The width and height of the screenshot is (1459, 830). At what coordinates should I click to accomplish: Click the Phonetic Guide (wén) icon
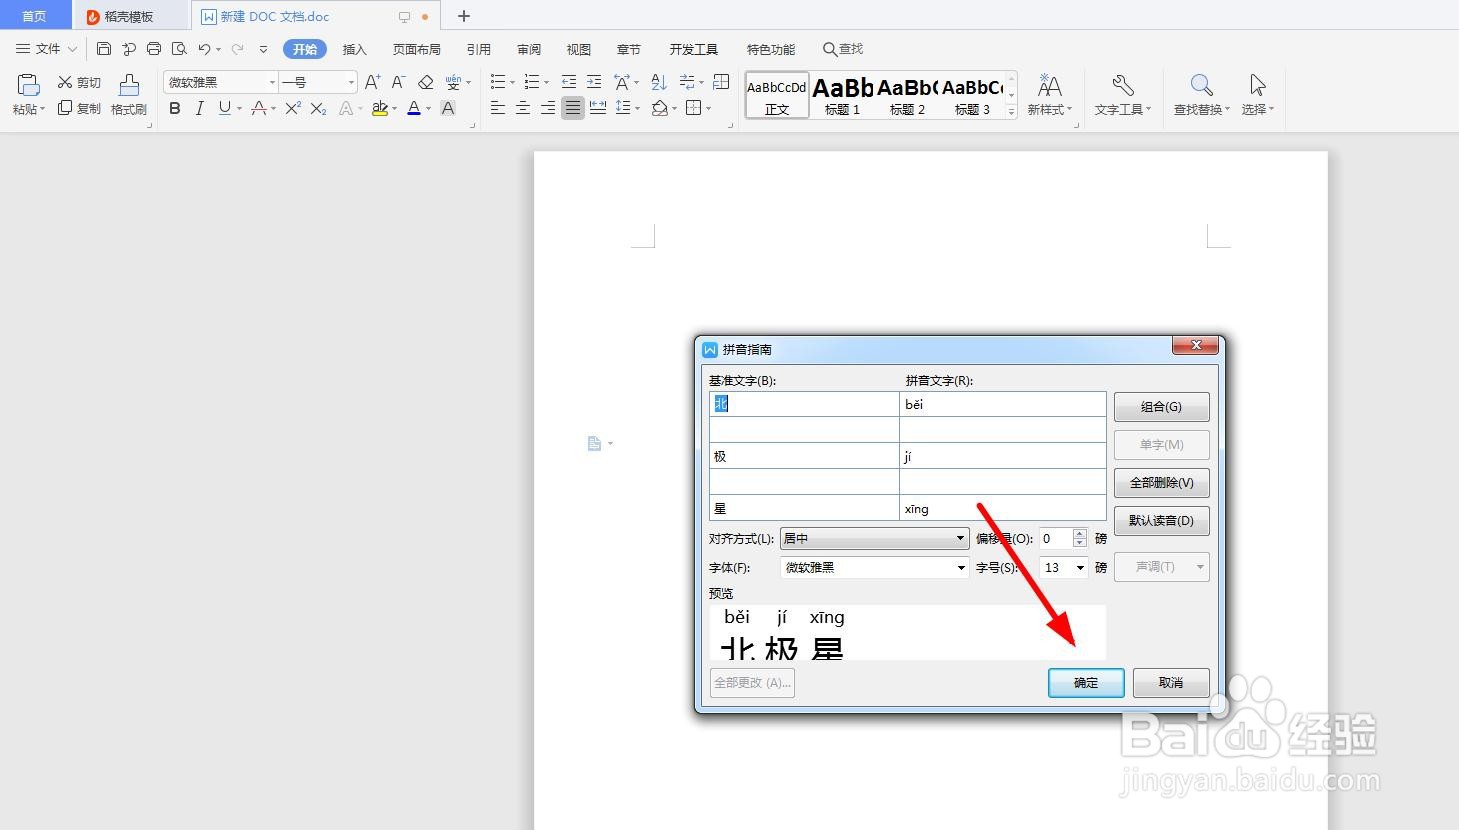click(454, 82)
